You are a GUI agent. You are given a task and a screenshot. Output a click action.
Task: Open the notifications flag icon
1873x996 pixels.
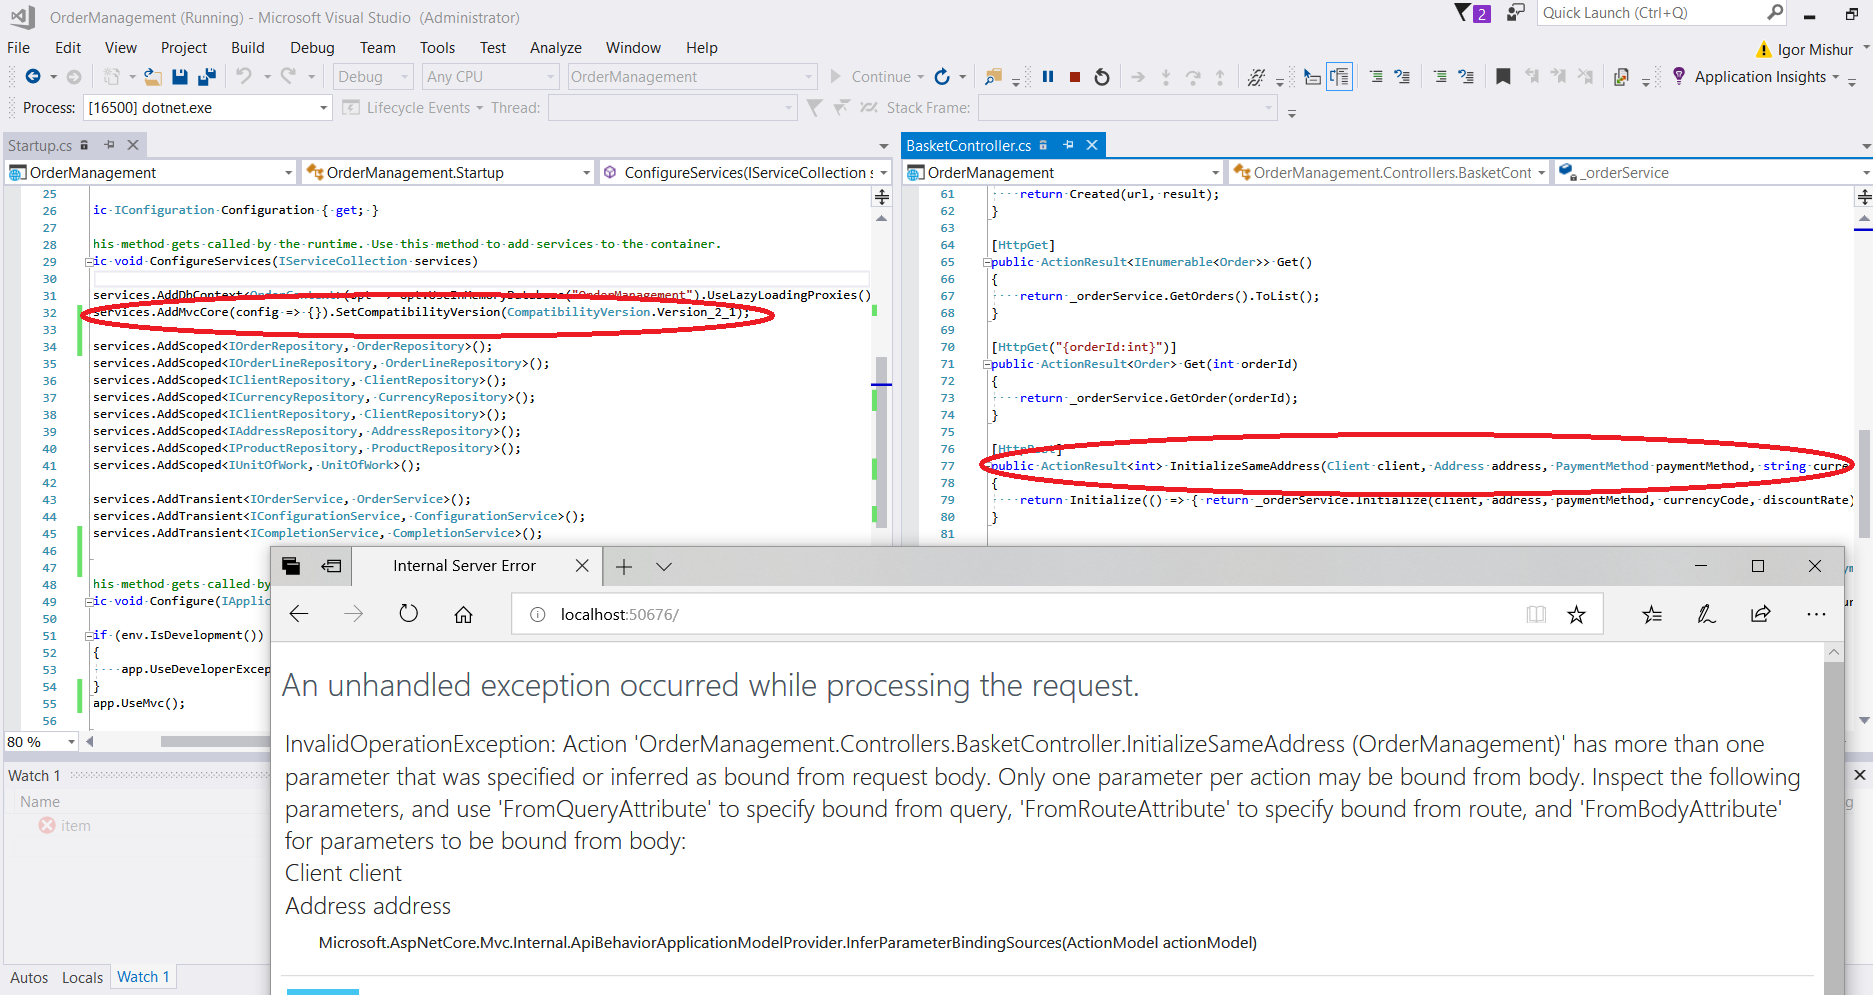[1463, 13]
